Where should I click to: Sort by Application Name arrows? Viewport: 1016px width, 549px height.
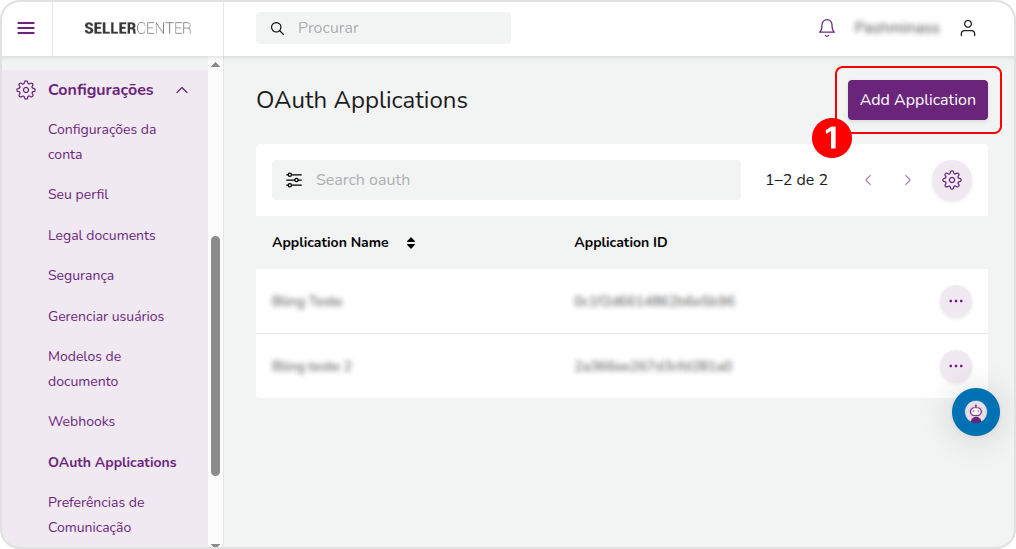click(x=411, y=243)
